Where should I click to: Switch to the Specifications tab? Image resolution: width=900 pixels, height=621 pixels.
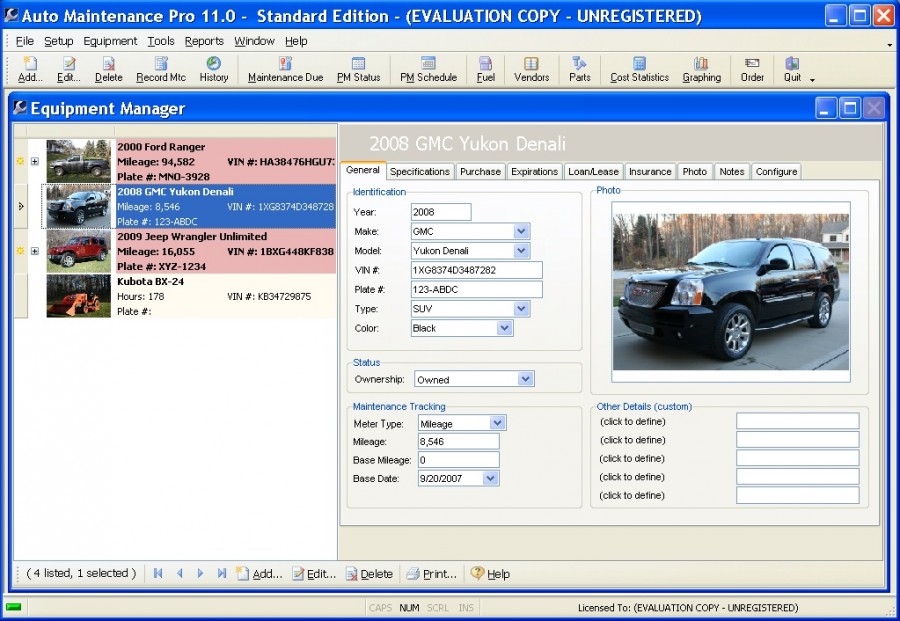coord(419,171)
